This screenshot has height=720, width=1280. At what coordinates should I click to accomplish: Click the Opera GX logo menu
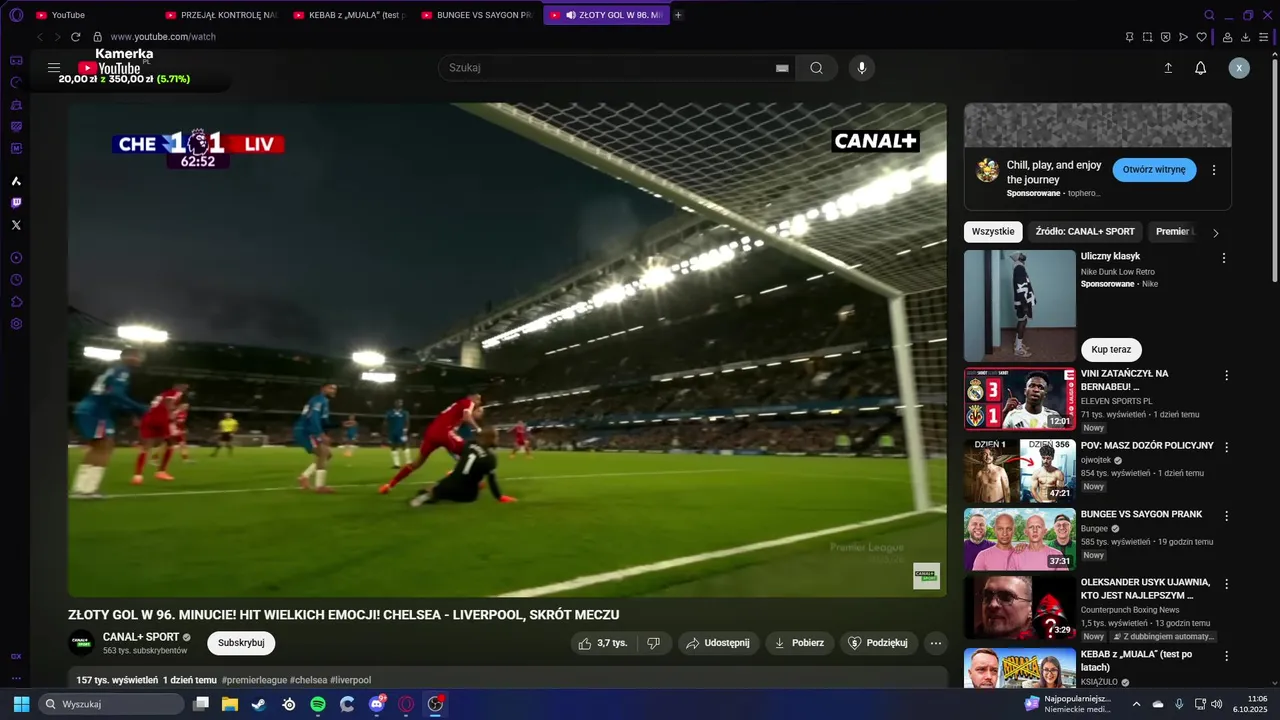click(16, 15)
